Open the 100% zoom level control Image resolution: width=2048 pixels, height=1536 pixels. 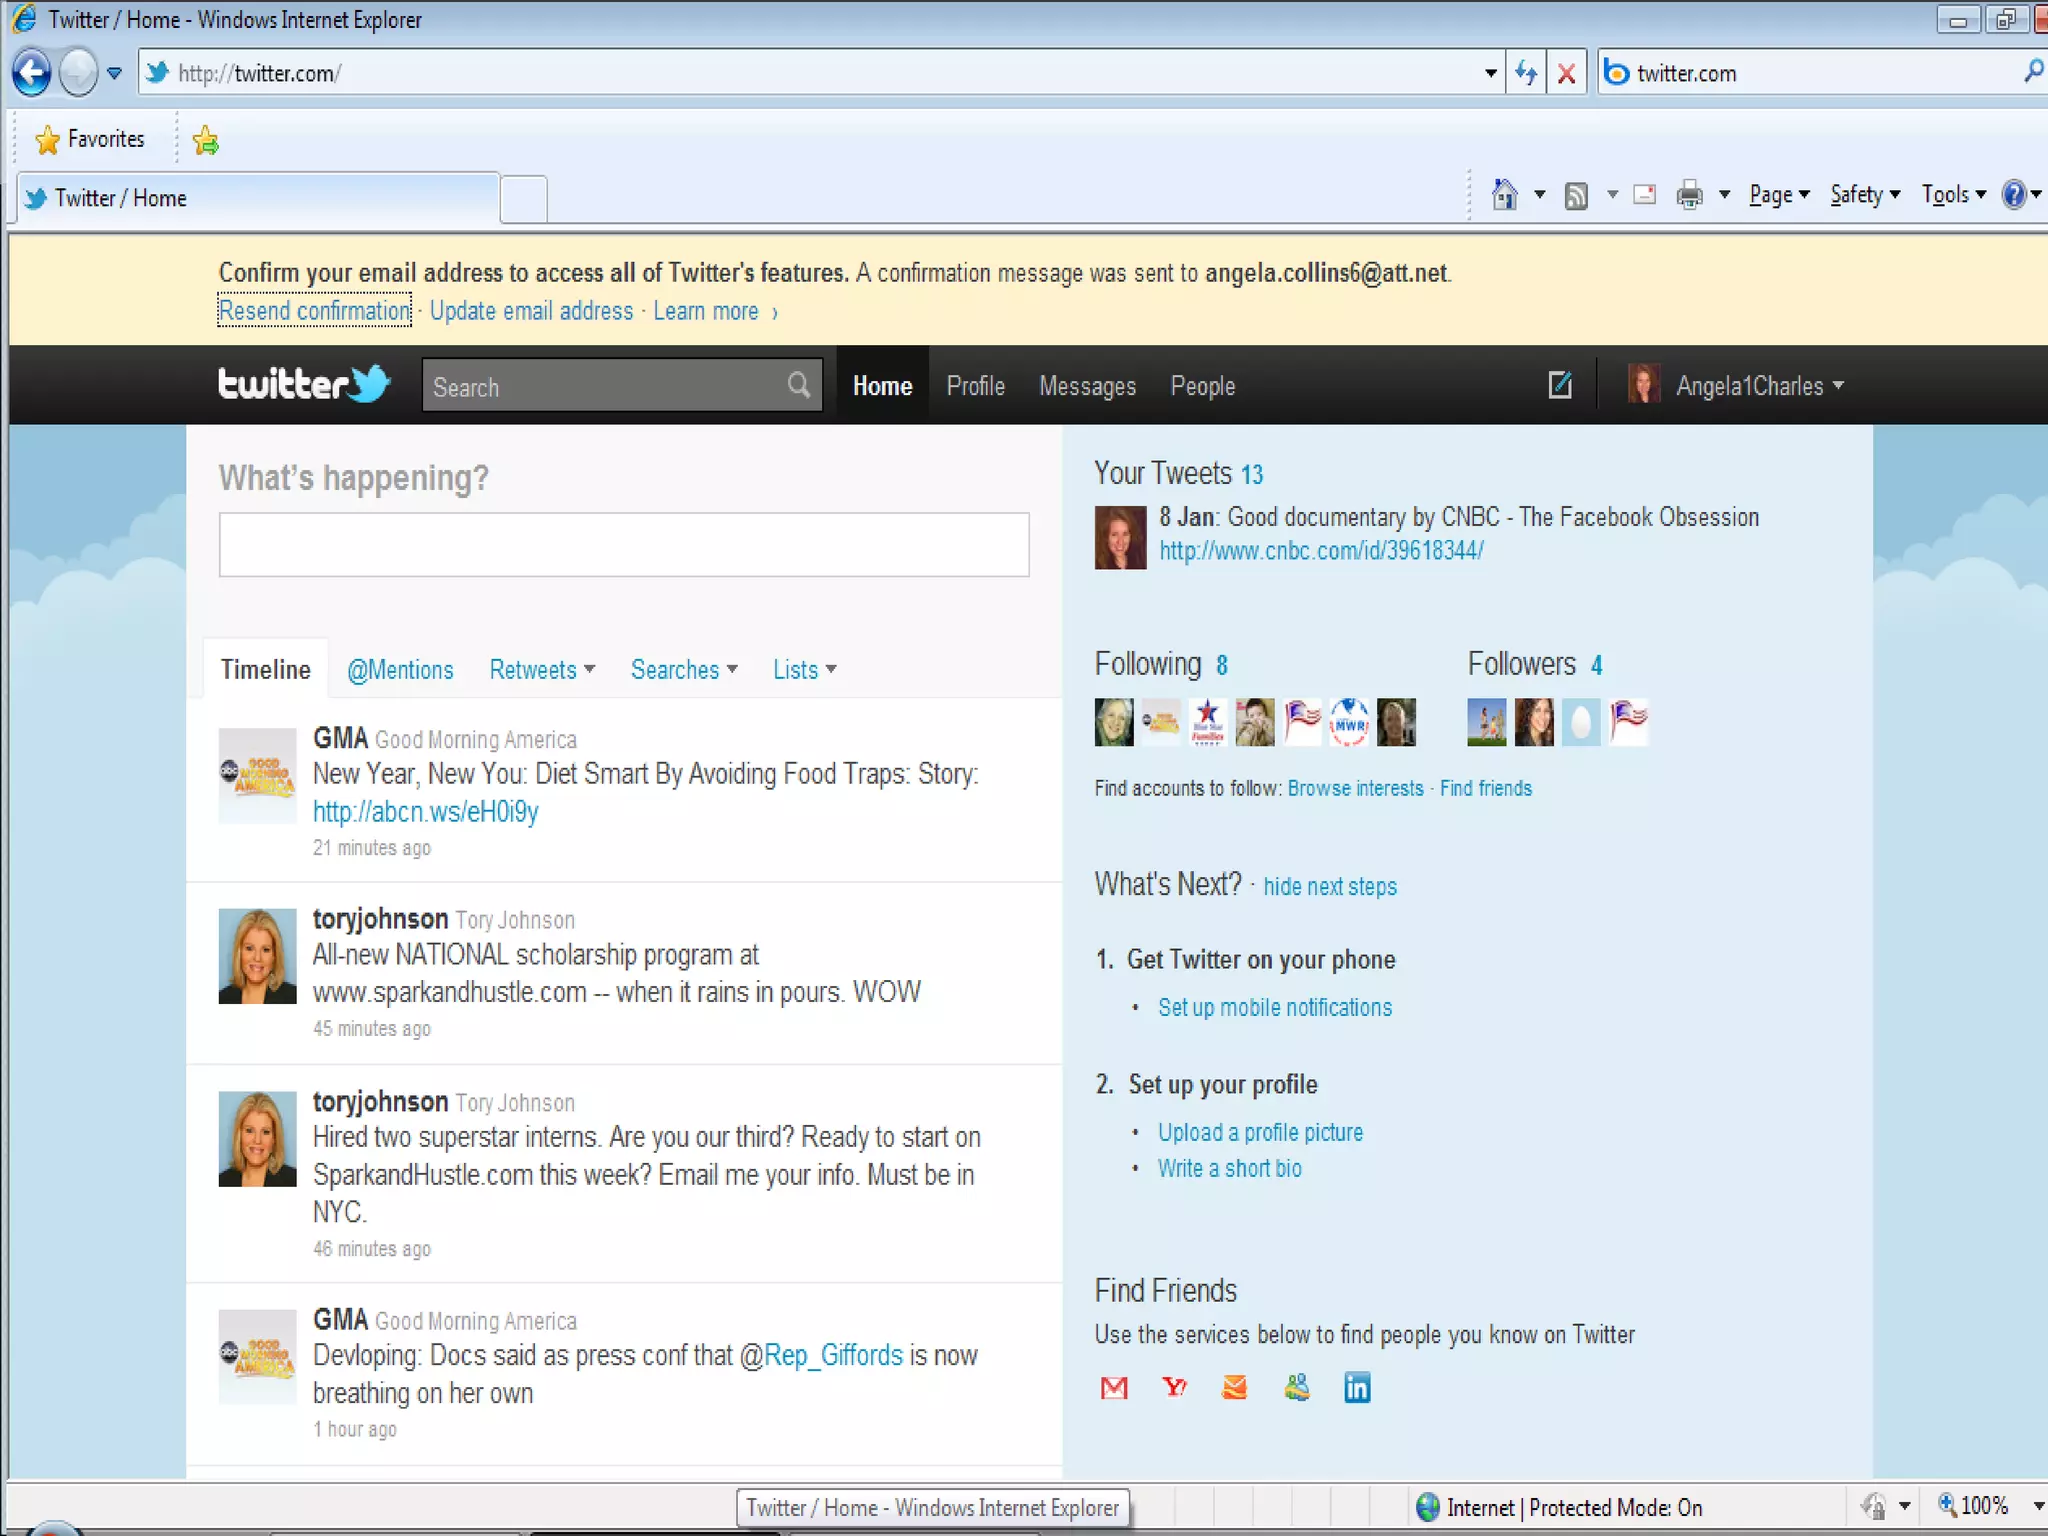click(1986, 1506)
